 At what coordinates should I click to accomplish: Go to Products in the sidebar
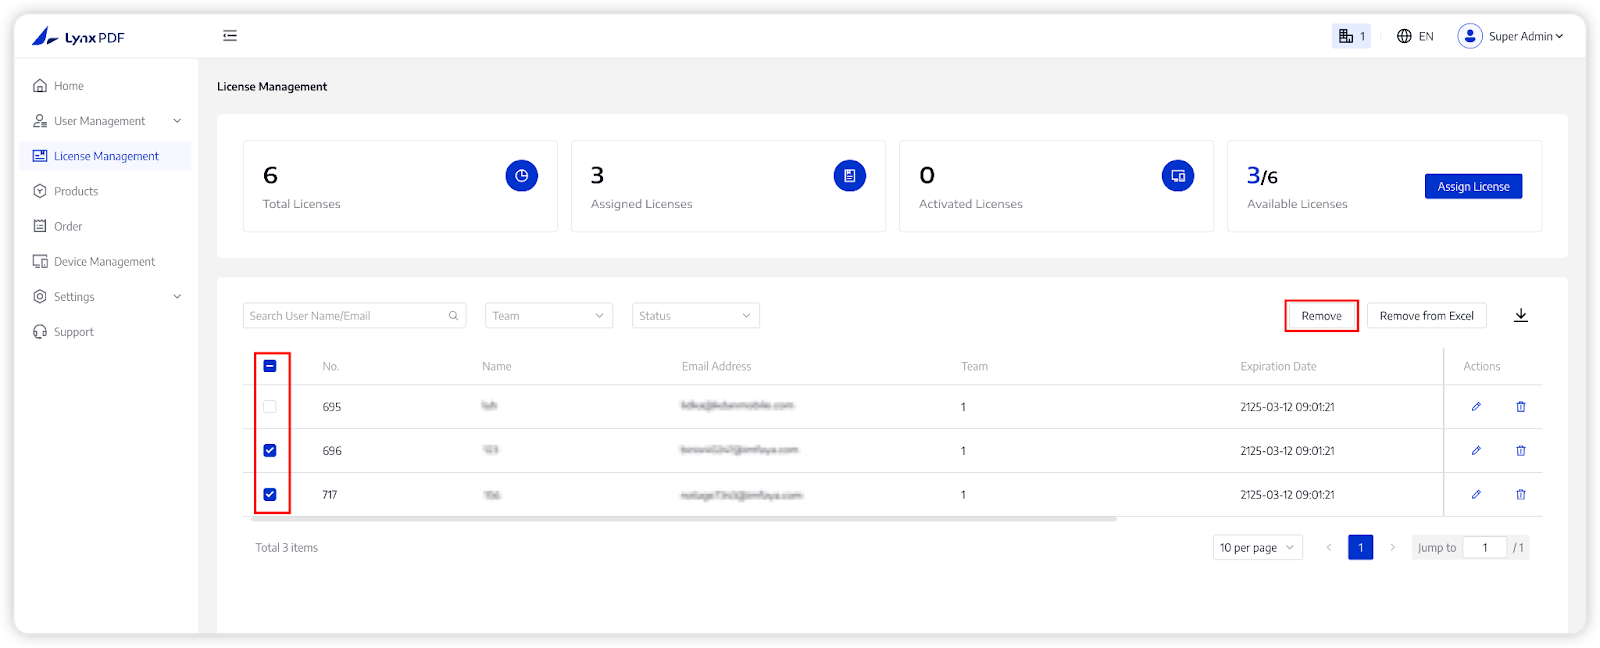76,191
